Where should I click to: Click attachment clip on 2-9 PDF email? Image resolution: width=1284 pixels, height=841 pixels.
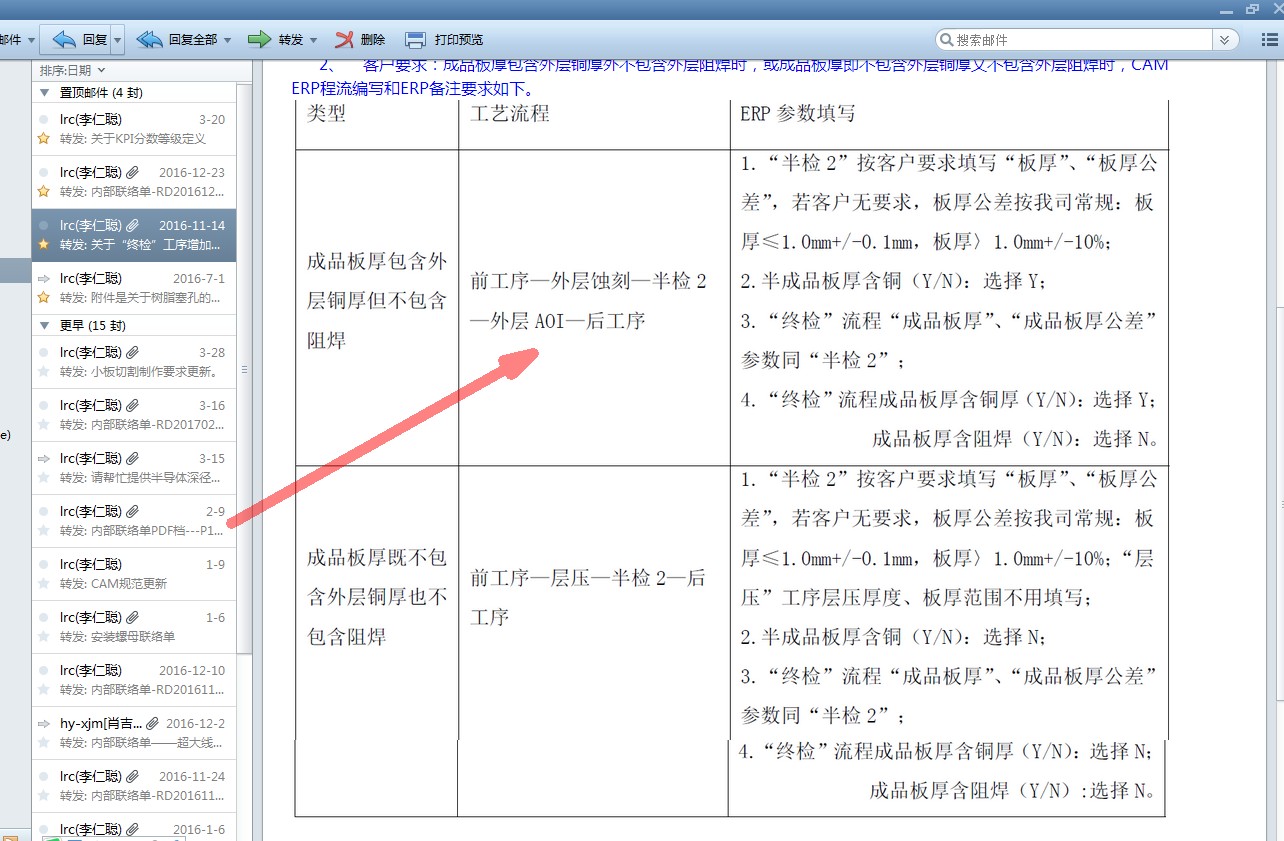[x=133, y=512]
